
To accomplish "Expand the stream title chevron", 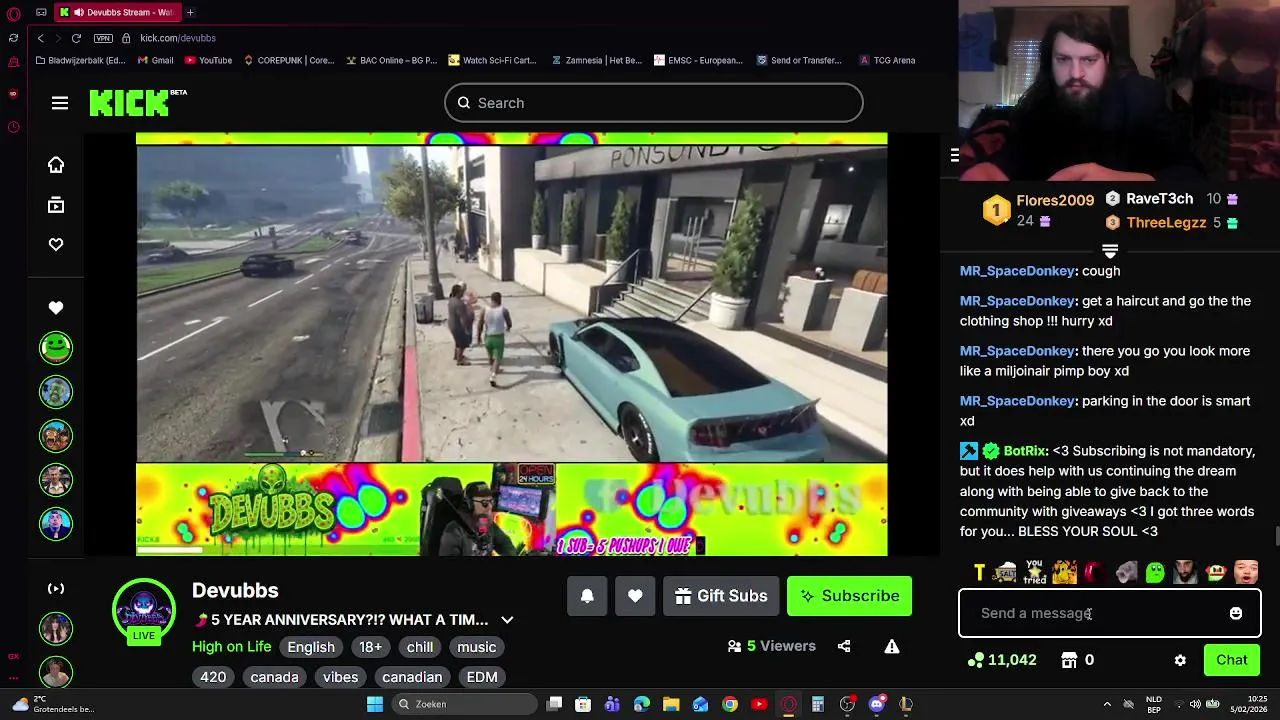I will 507,620.
